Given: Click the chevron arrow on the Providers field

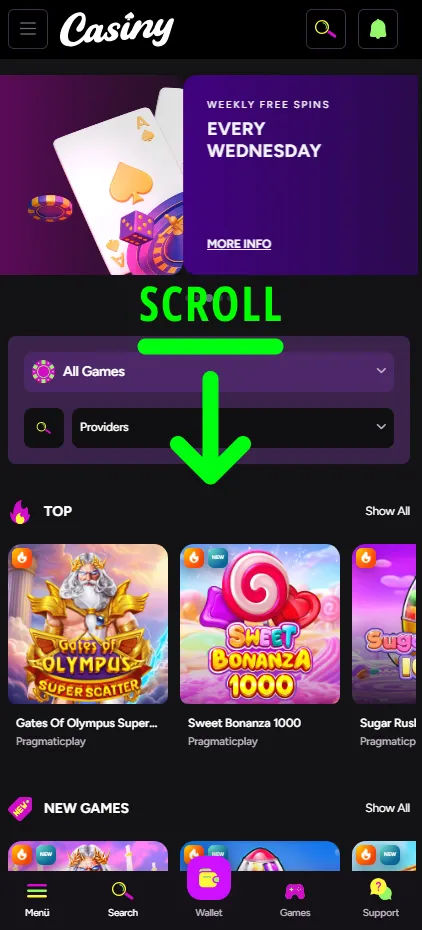Looking at the screenshot, I should 381,427.
